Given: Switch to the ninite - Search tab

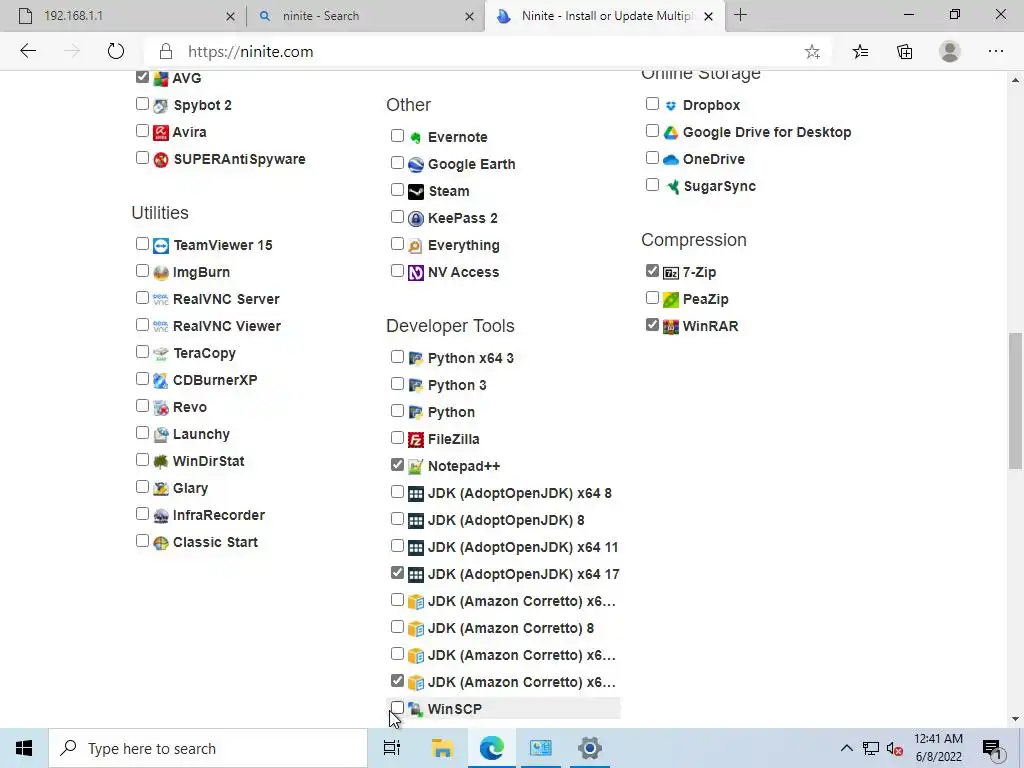Looking at the screenshot, I should click(x=364, y=16).
